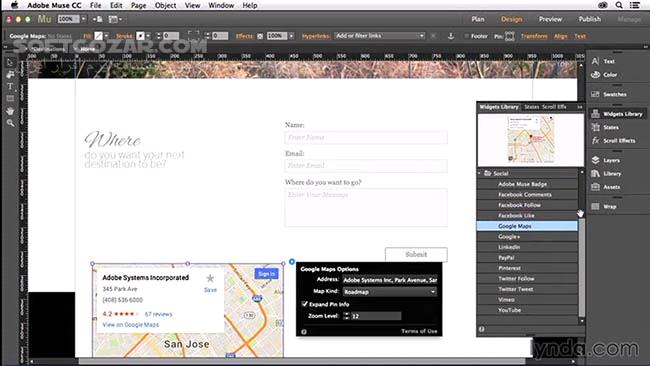Viewport: 650px width, 366px height.
Task: Adjust the stroke weight stepper
Action: [158, 36]
